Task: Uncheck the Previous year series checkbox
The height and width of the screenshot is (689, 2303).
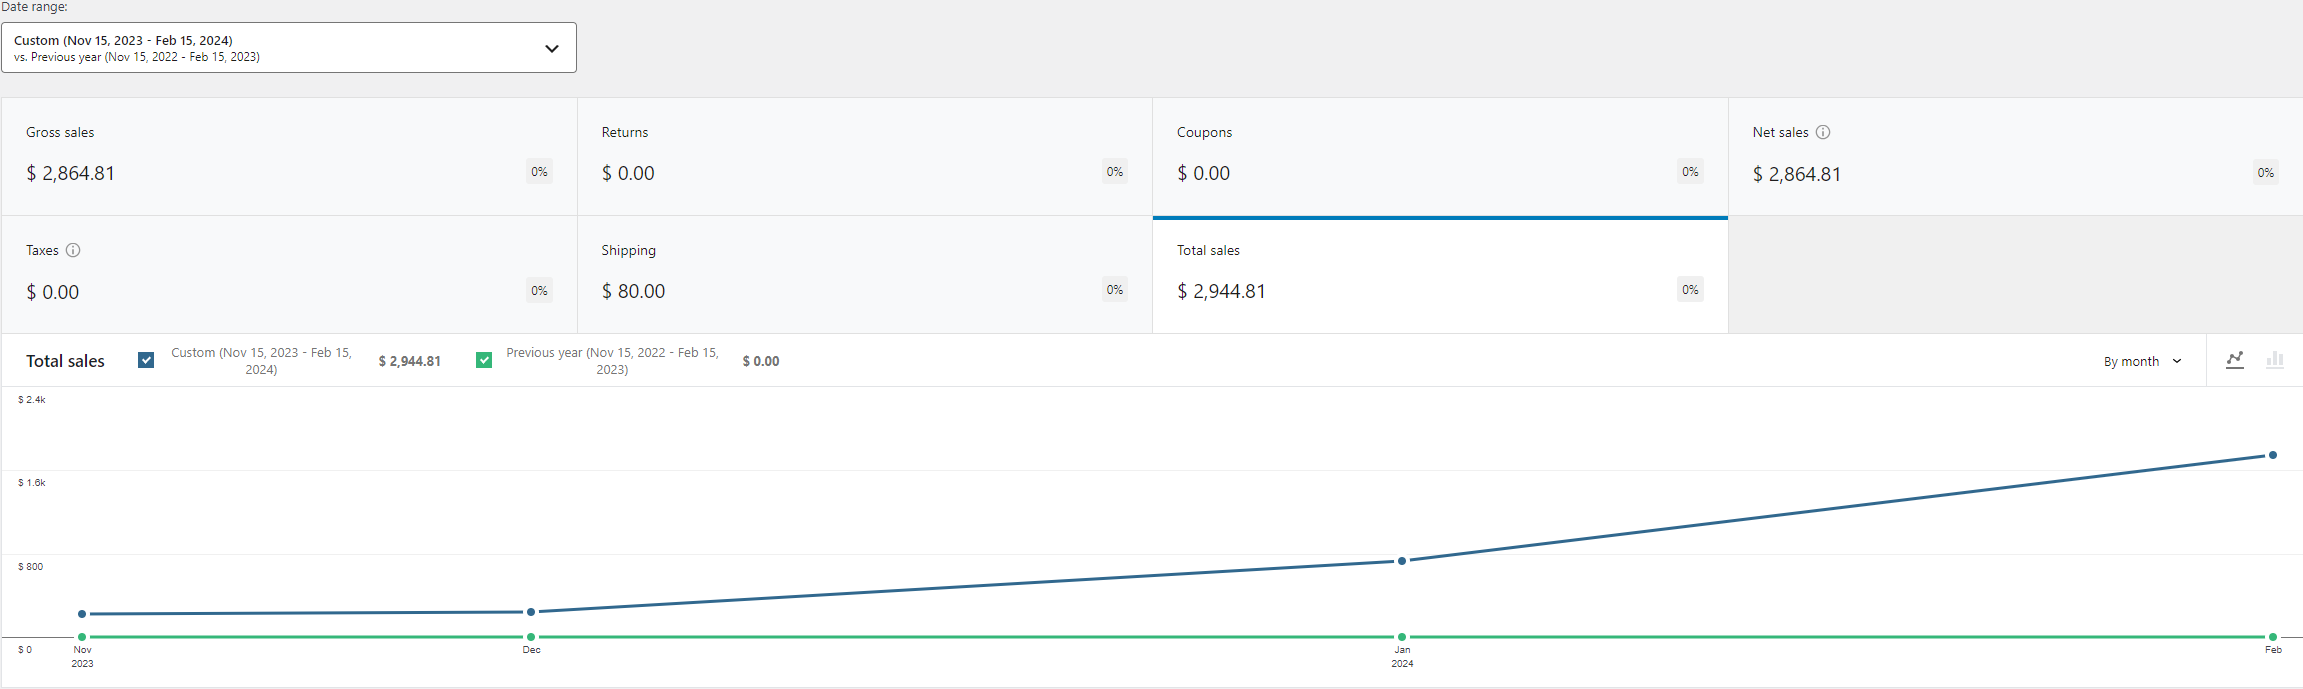Action: (x=484, y=360)
